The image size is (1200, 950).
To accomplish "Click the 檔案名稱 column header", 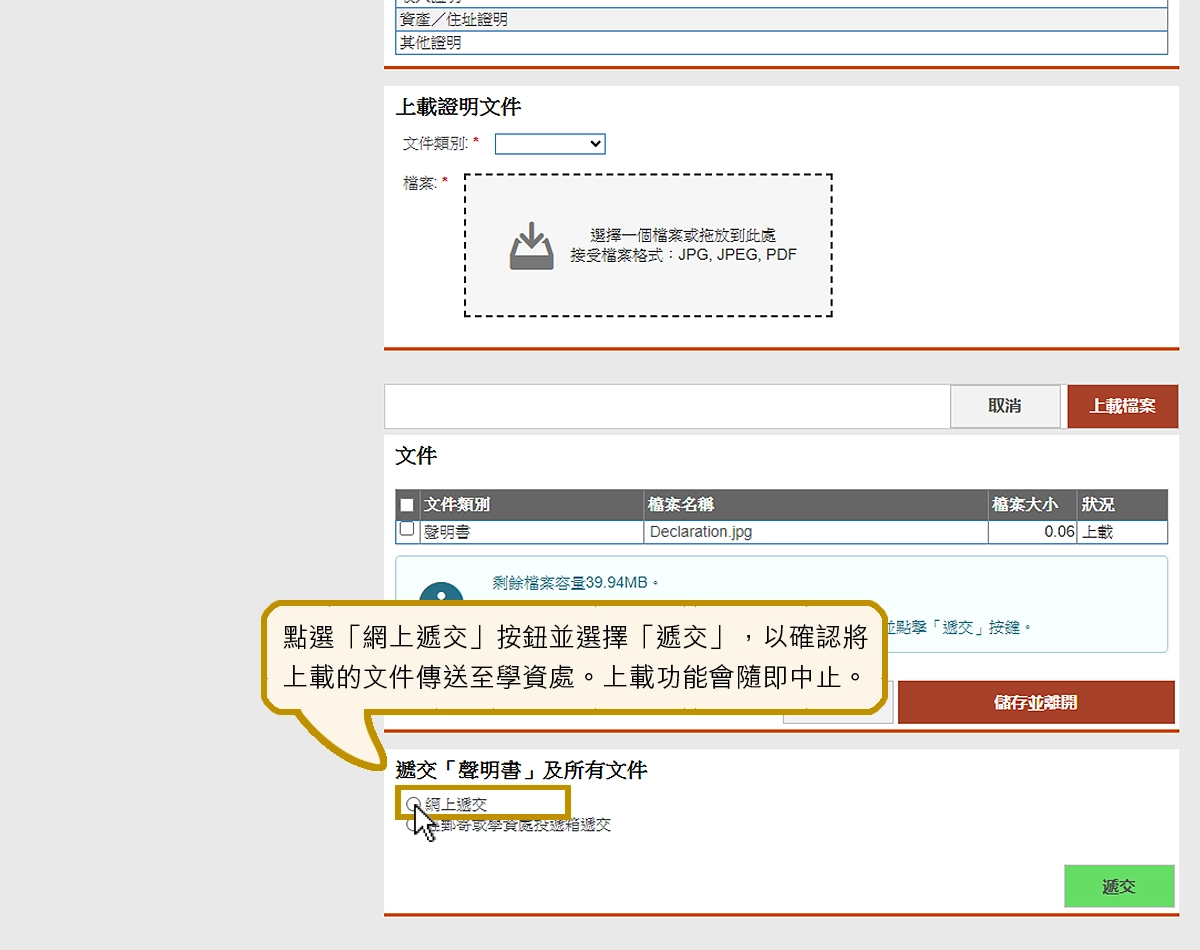I will (680, 505).
